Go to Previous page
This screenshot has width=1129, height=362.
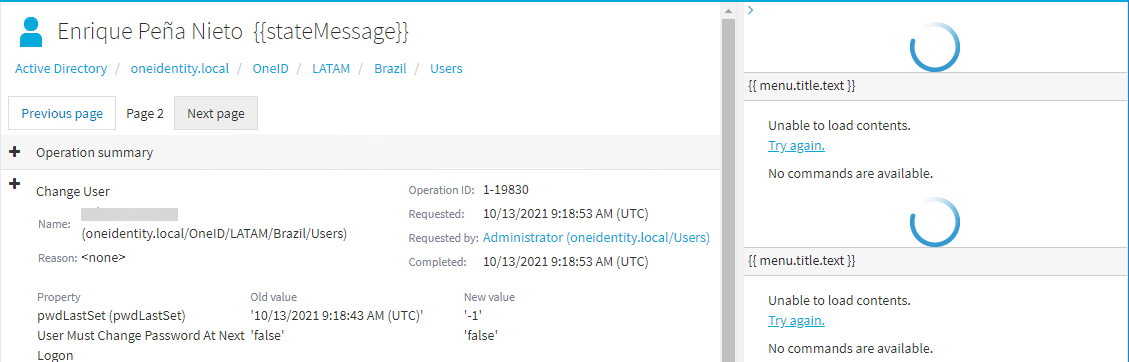click(x=62, y=113)
